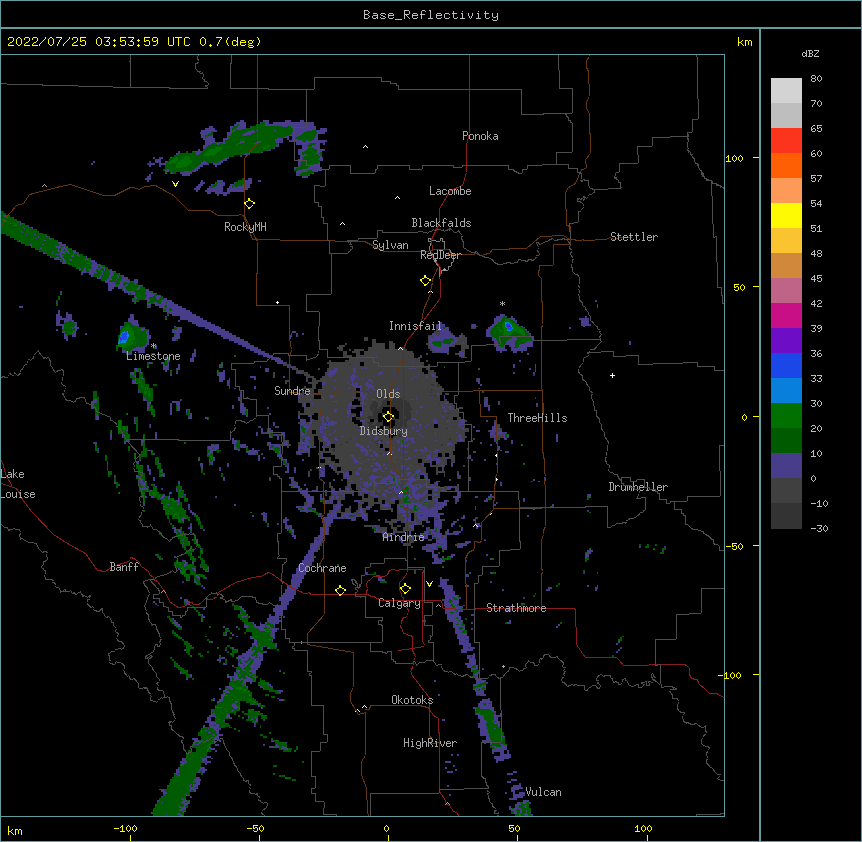Click the white asterisk northeast of Innisfail
862x842 pixels.
[x=502, y=303]
